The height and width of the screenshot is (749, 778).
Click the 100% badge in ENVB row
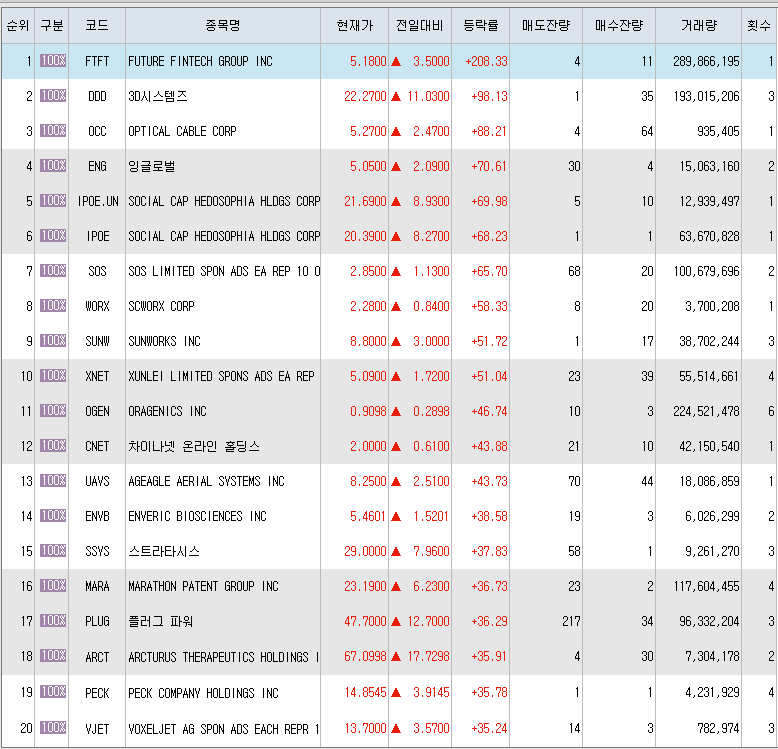click(53, 515)
